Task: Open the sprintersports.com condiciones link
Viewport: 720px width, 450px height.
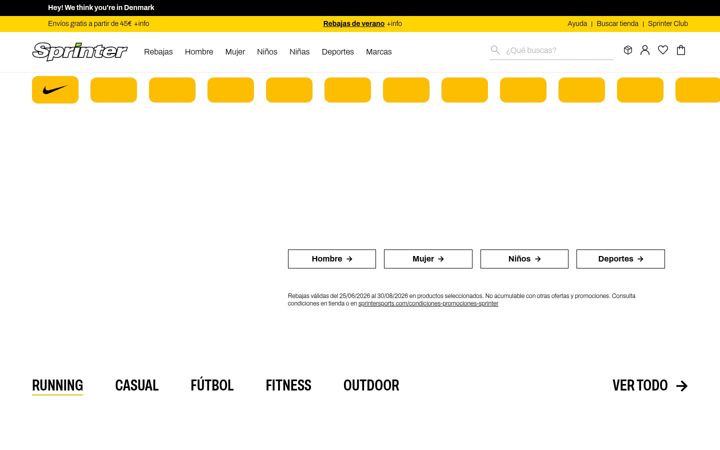Action: (428, 304)
